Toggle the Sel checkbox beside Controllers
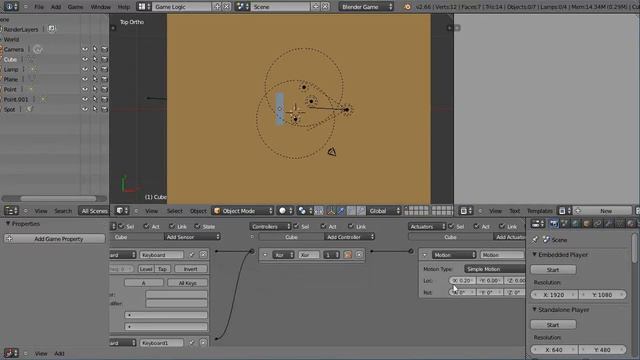This screenshot has width=640, height=360. [296, 226]
